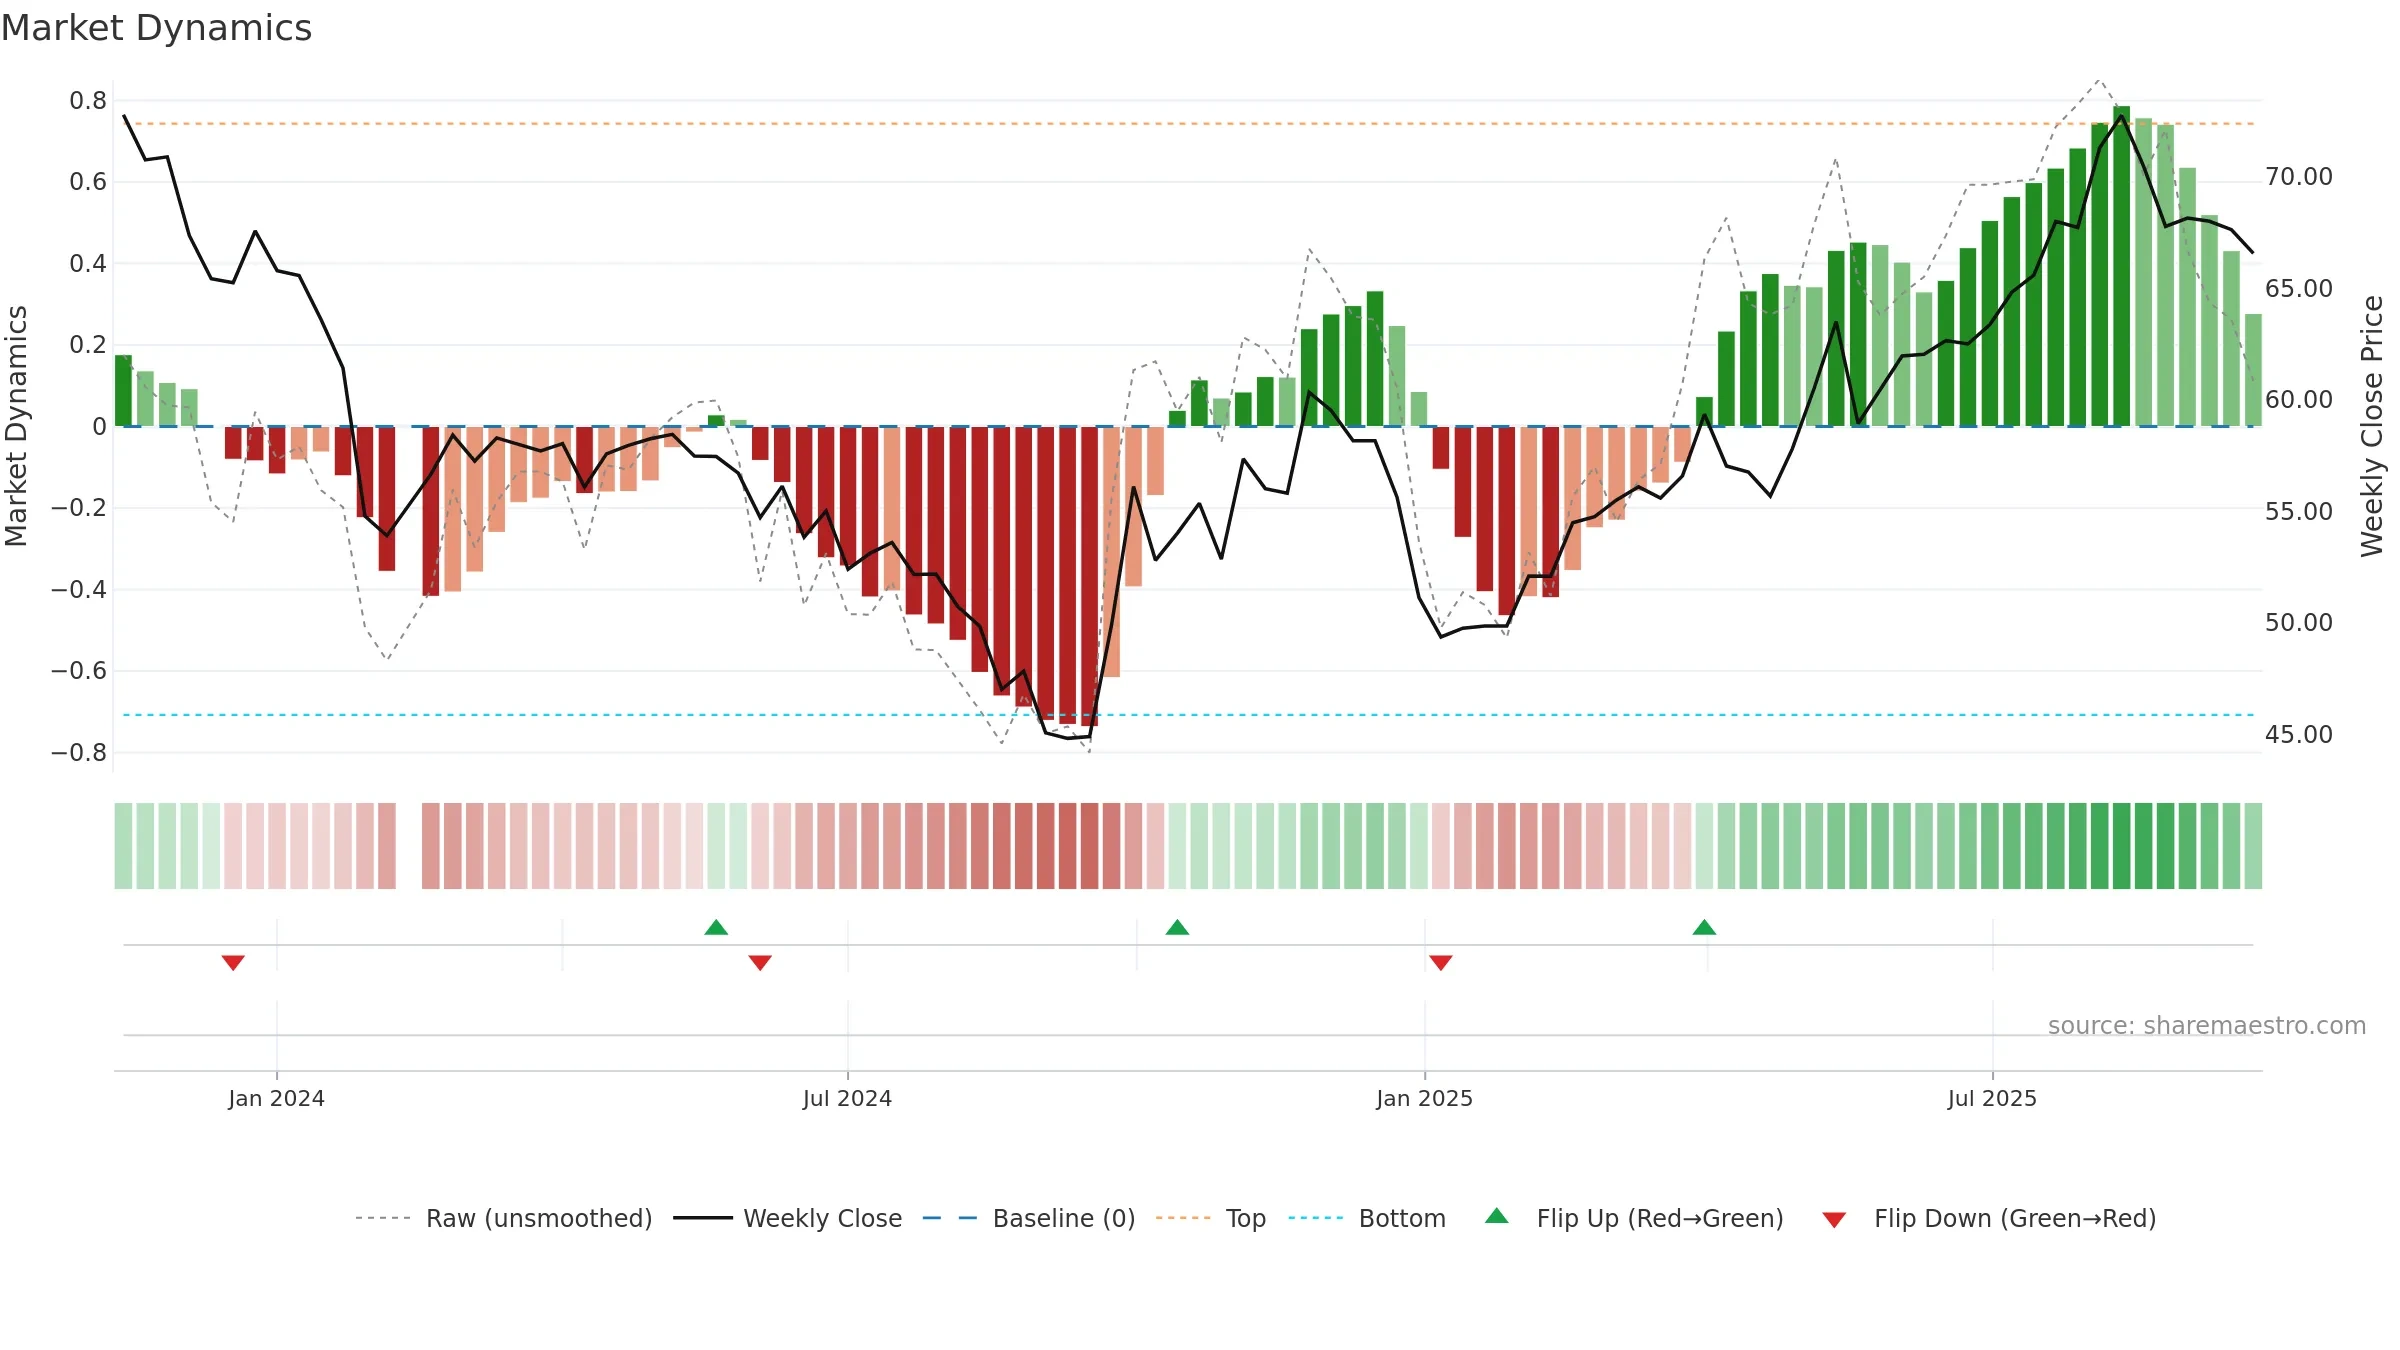2400x1350 pixels.
Task: Click the source: sharemaestro.com text
Action: [2207, 1026]
